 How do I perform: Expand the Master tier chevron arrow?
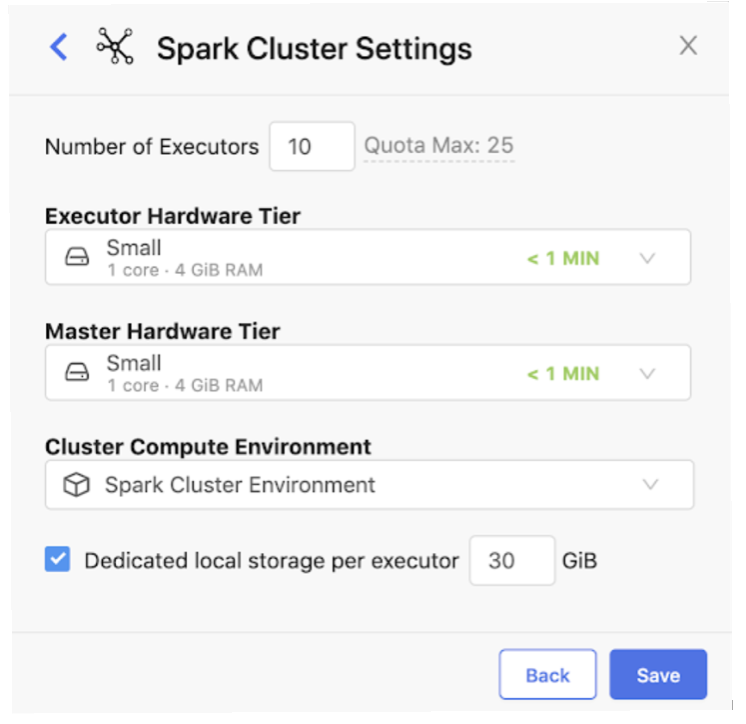click(647, 373)
